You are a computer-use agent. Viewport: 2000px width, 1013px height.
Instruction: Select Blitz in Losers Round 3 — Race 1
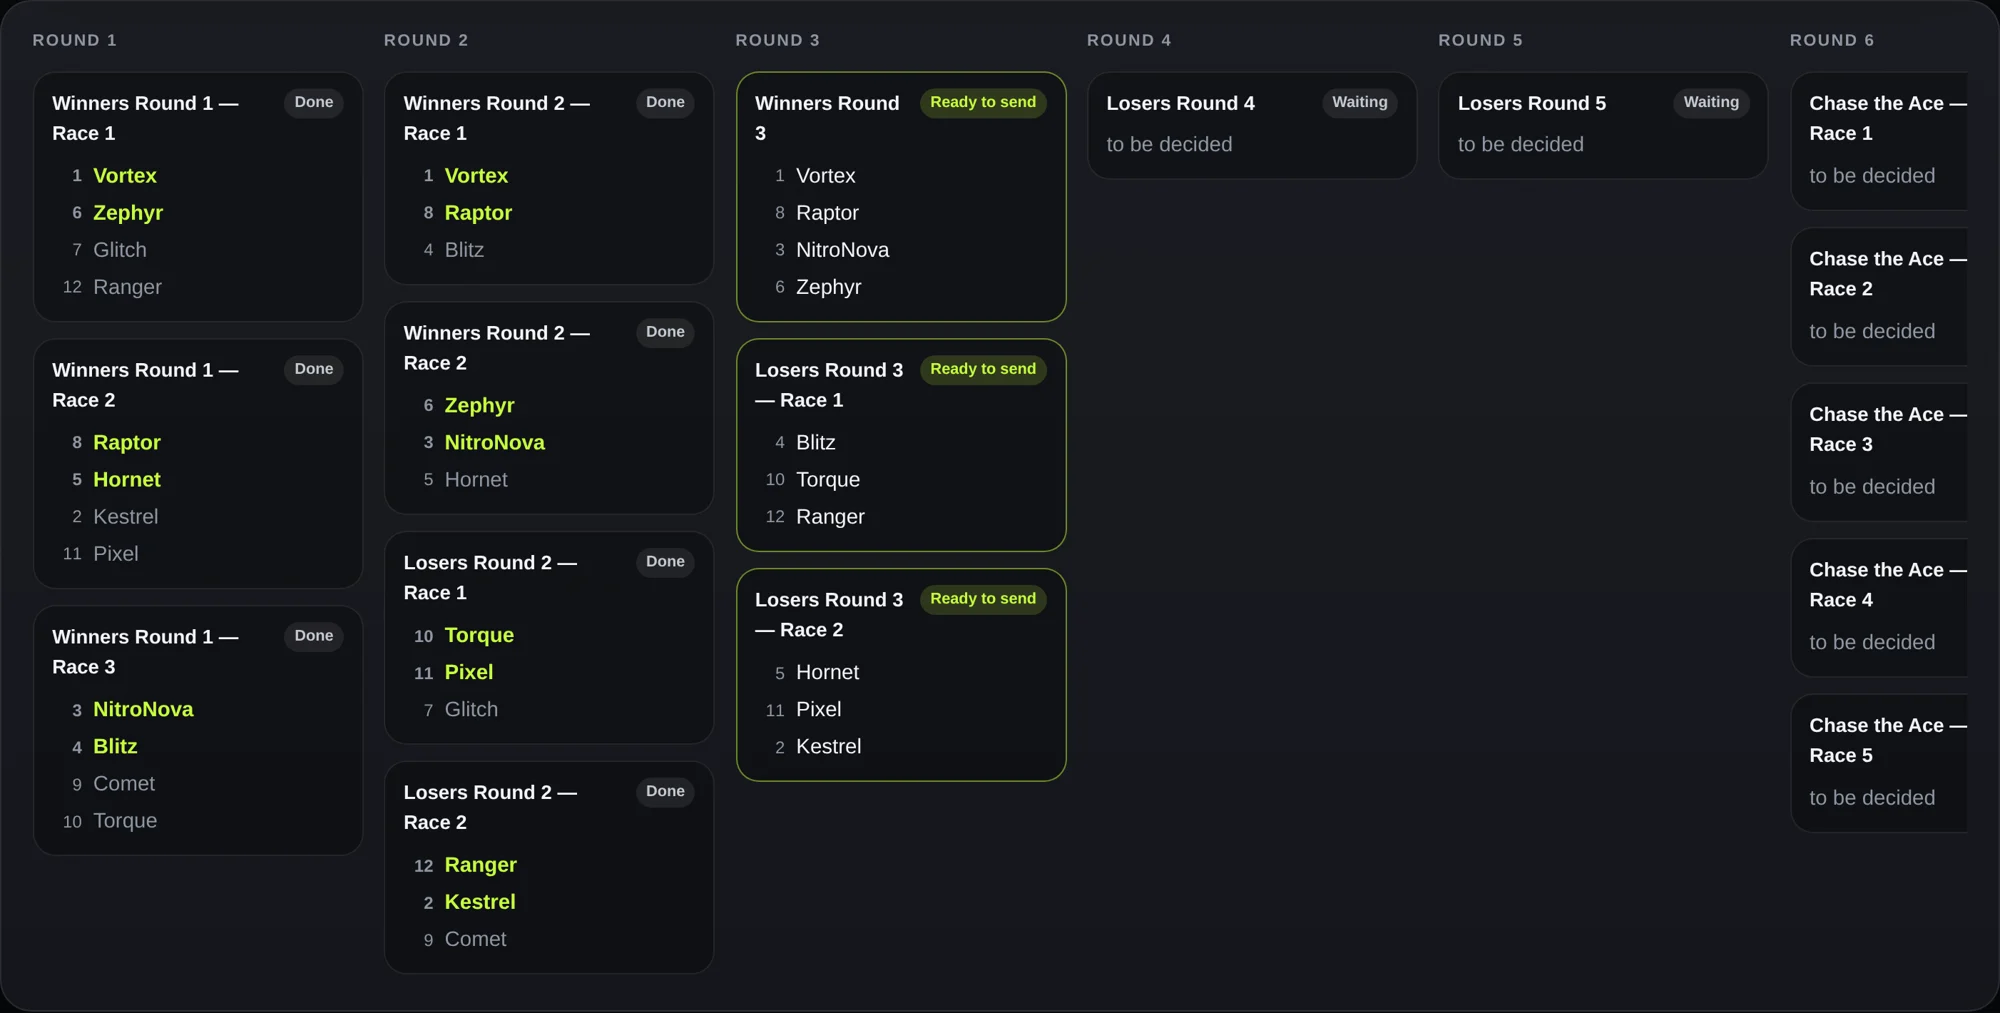pyautogui.click(x=816, y=442)
